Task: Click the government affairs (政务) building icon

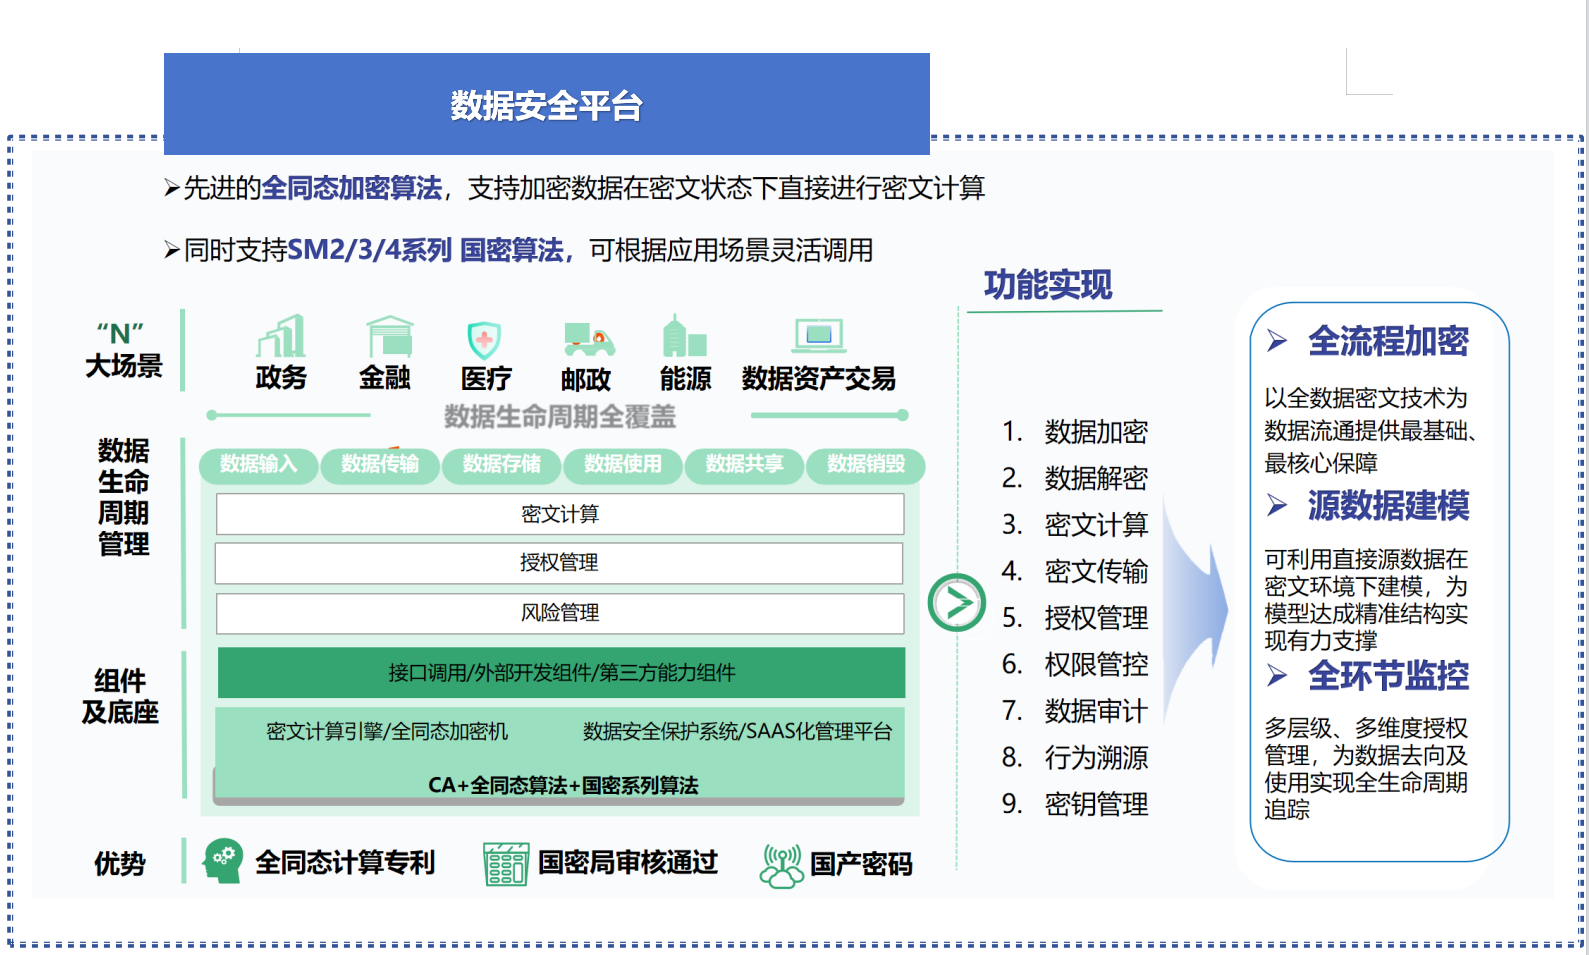Action: pyautogui.click(x=281, y=337)
